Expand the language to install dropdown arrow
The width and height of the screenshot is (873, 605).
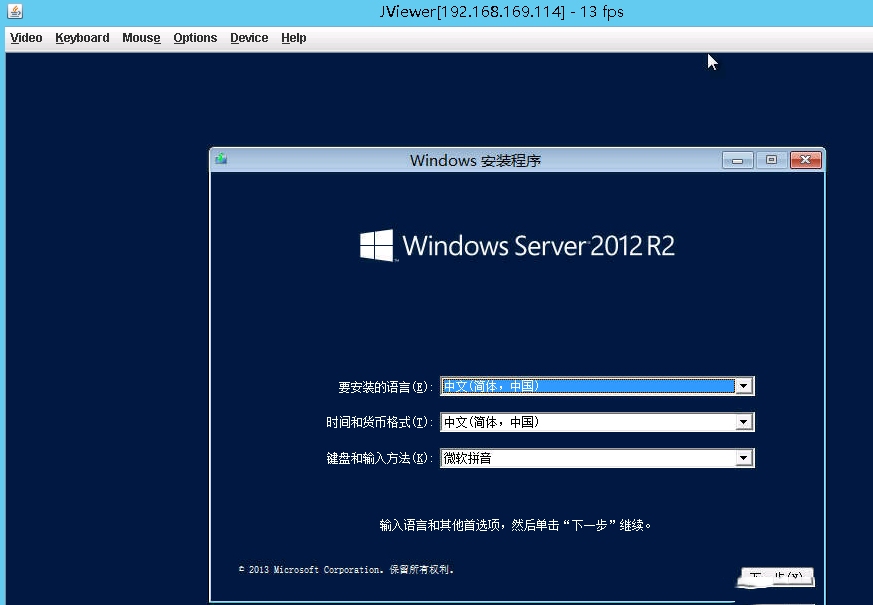(744, 386)
